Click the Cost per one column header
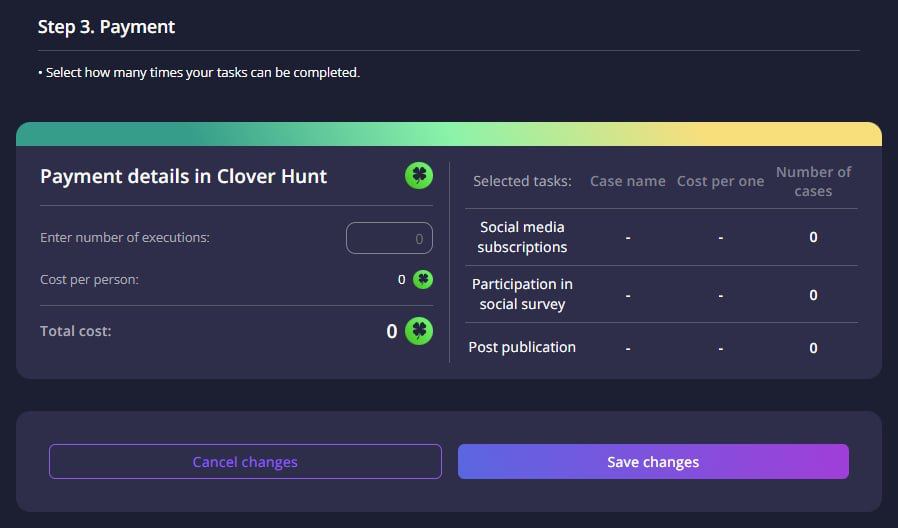The height and width of the screenshot is (528, 898). [720, 181]
